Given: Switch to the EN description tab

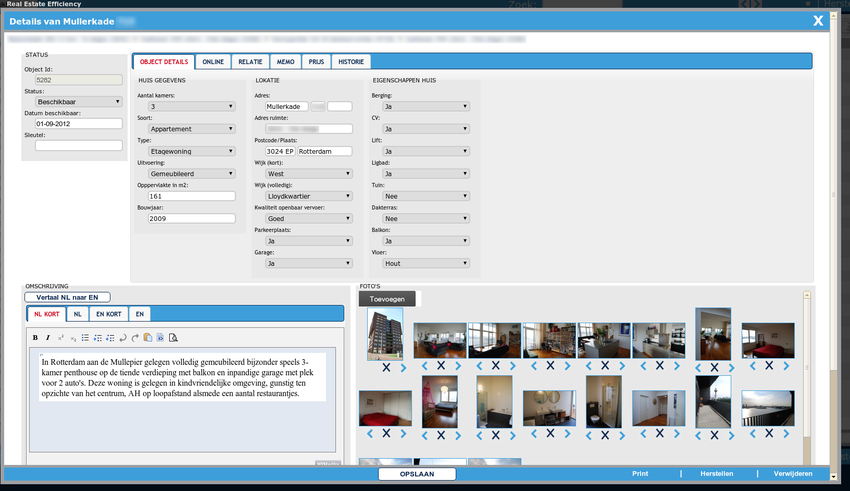Looking at the screenshot, I should [x=140, y=314].
